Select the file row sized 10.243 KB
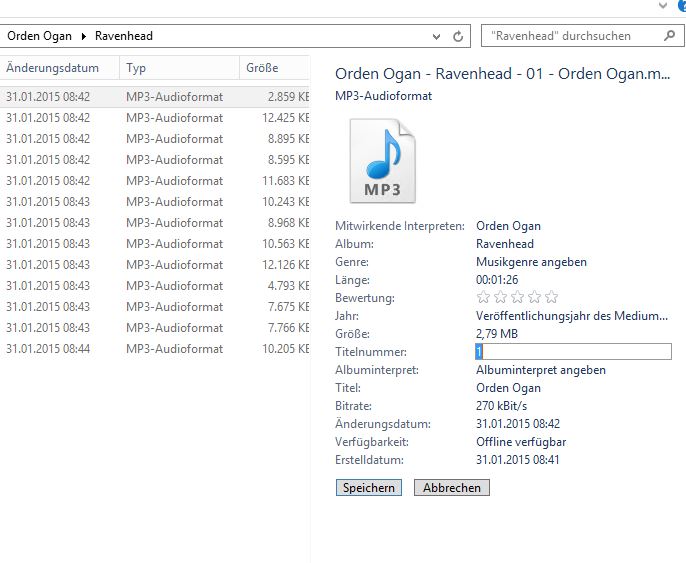The width and height of the screenshot is (686, 563). tap(154, 202)
